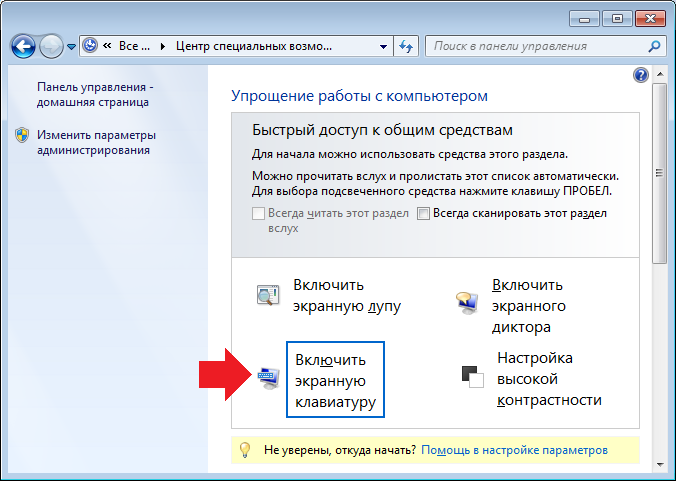Click the scrollbar up arrow
The height and width of the screenshot is (481, 676).
click(660, 74)
